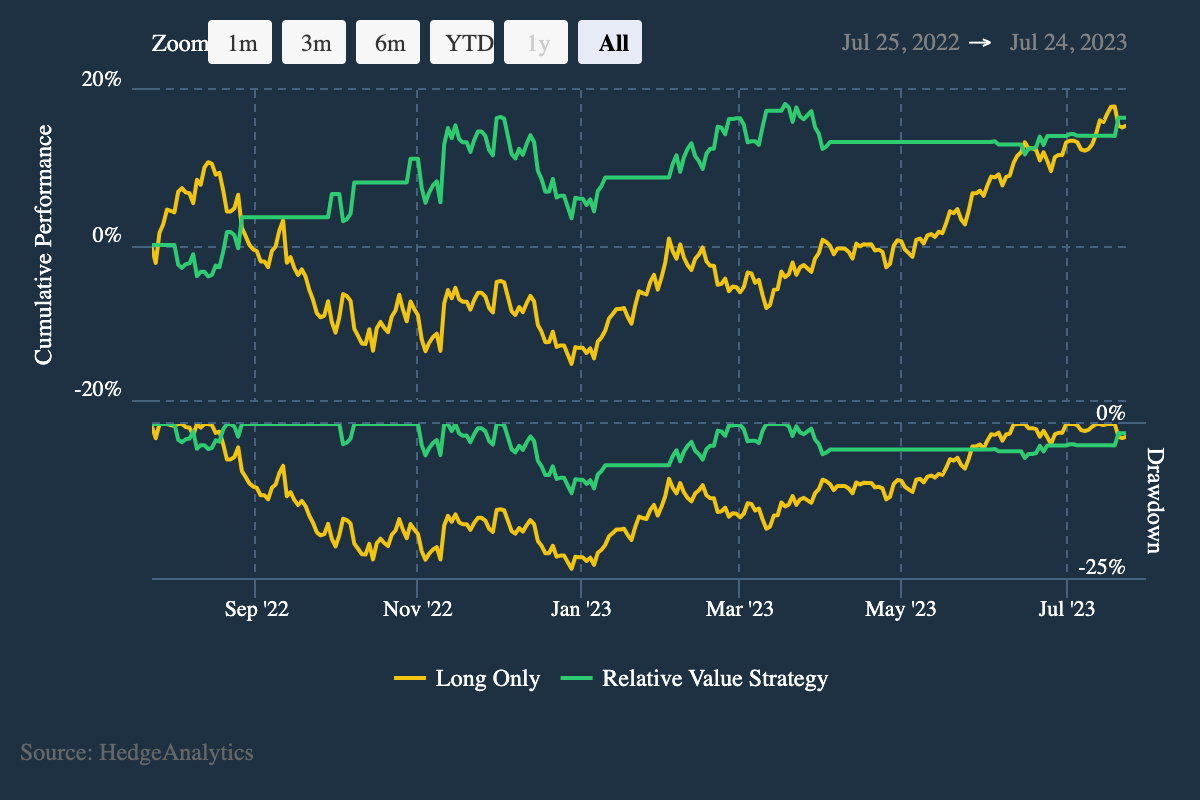The width and height of the screenshot is (1200, 800).
Task: Select the 1y zoom preset
Action: point(535,42)
